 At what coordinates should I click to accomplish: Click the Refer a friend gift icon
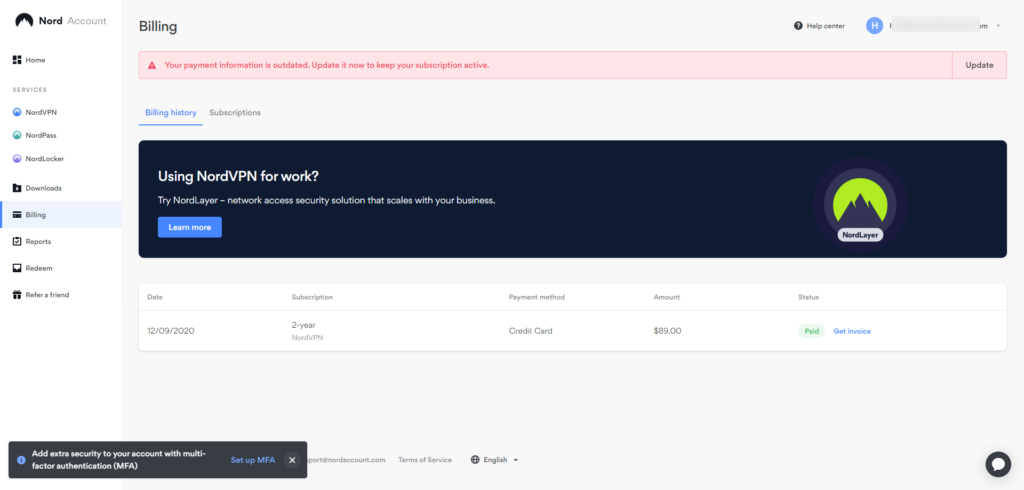click(18, 295)
